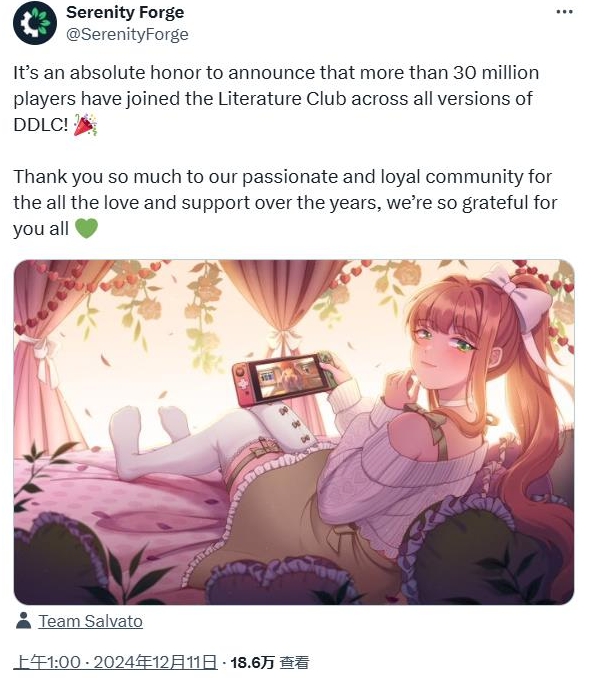Open the tagged Team Salvato link
This screenshot has height=678, width=591.
coord(90,621)
